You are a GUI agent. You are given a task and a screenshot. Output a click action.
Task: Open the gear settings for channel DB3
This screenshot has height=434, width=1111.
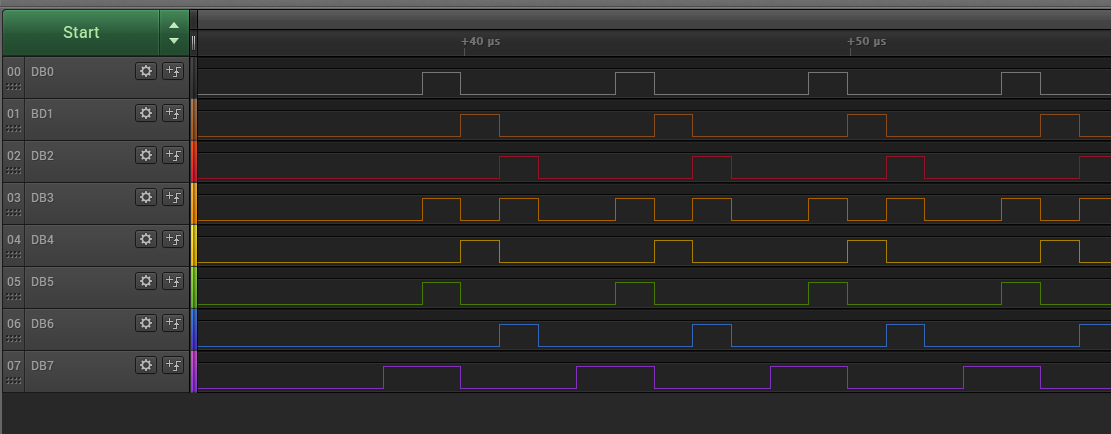(146, 197)
